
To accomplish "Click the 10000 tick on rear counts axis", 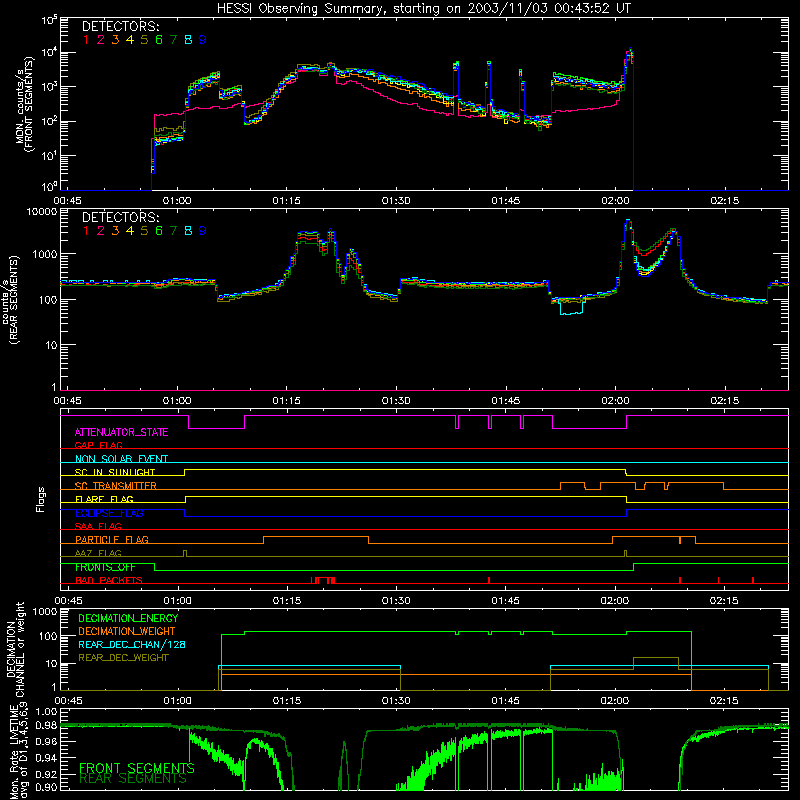I will point(42,212).
